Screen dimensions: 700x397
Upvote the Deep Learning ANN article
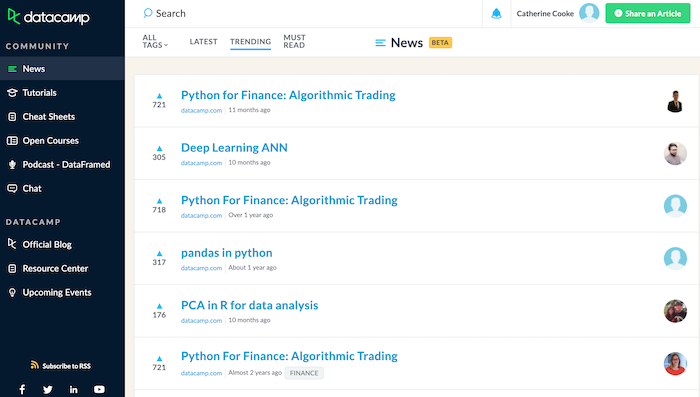click(159, 148)
